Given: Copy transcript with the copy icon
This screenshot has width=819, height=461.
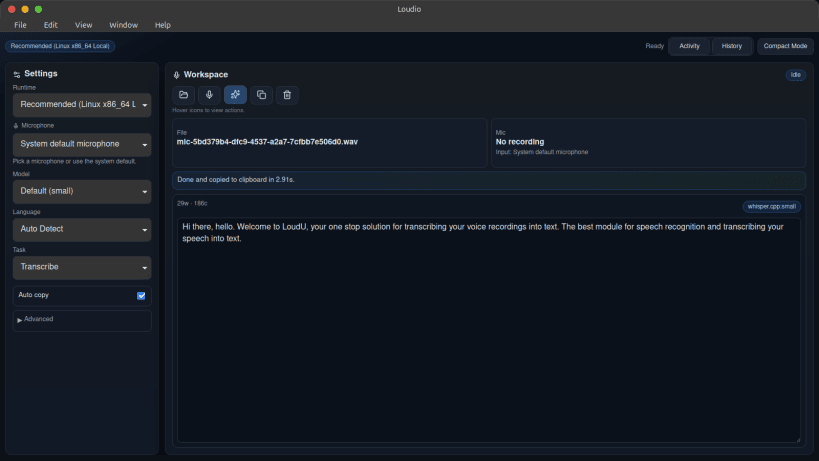Looking at the screenshot, I should tap(261, 95).
